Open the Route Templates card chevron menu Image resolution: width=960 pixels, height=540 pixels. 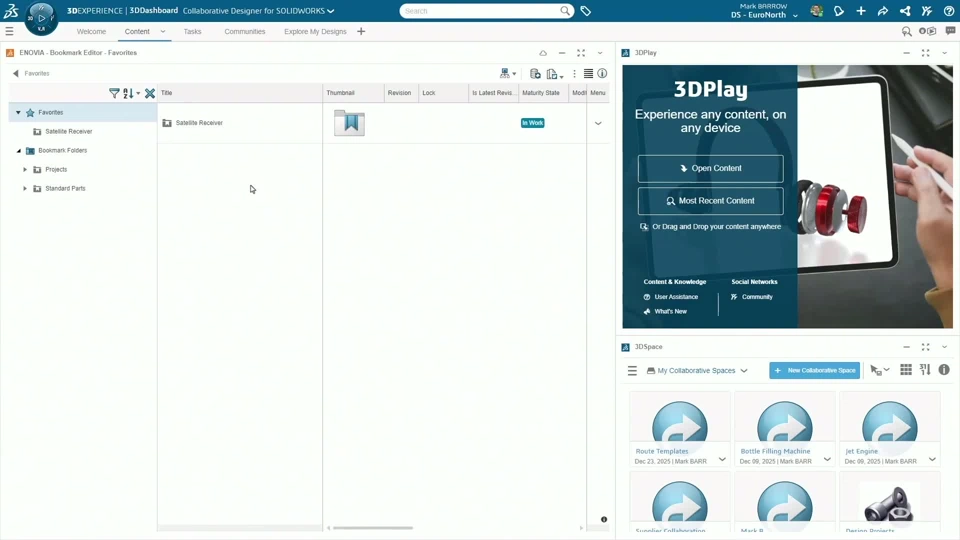coord(722,459)
